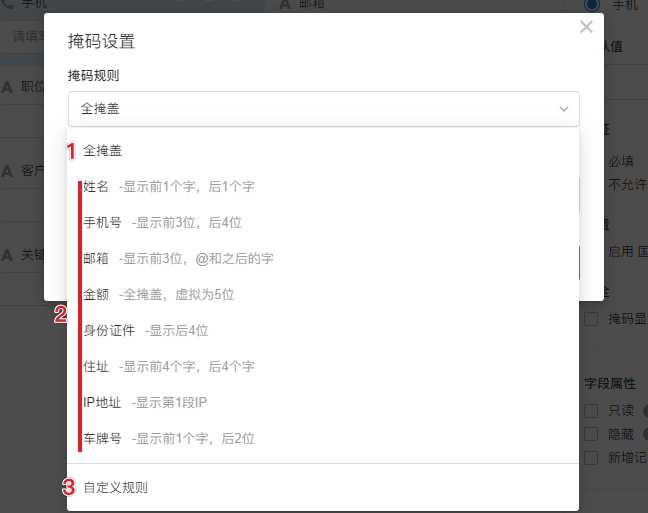
Task: Enable 只读 field property checkbox
Action: tap(591, 411)
